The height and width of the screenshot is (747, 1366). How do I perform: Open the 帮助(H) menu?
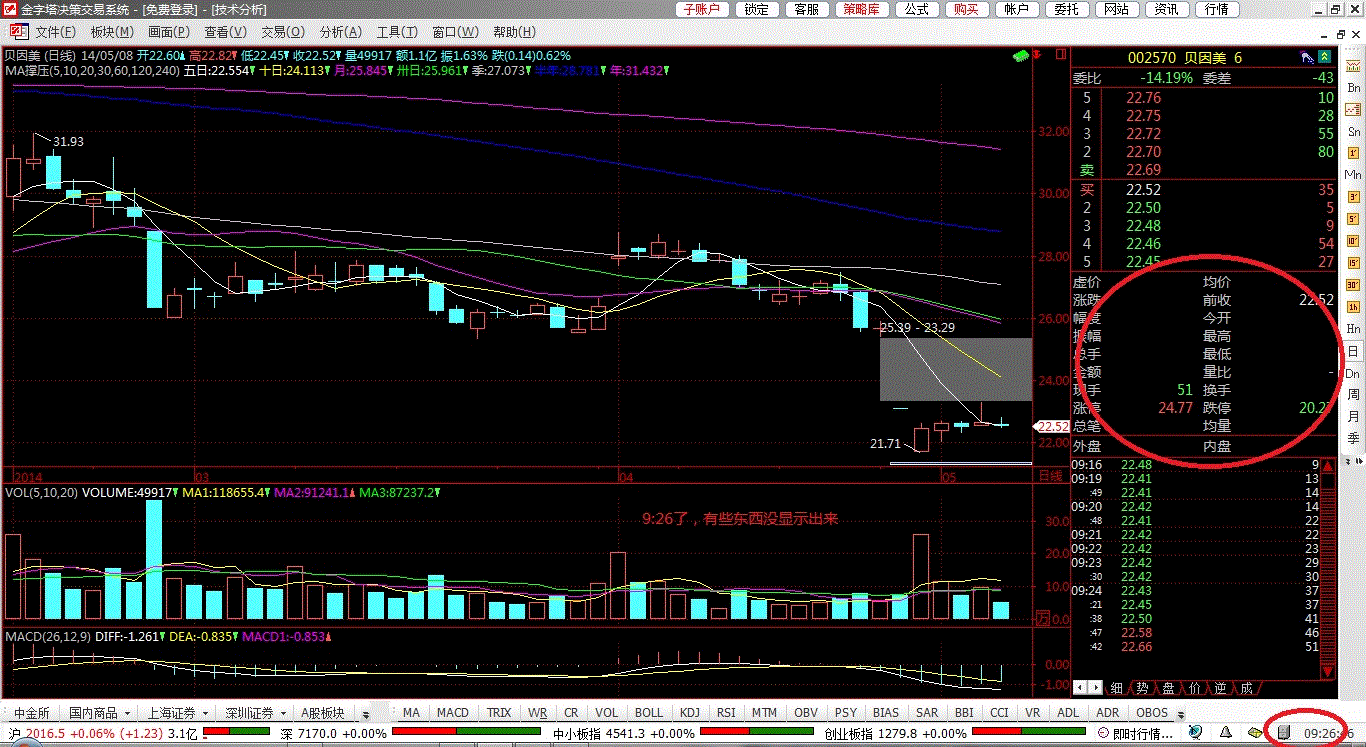(x=514, y=32)
